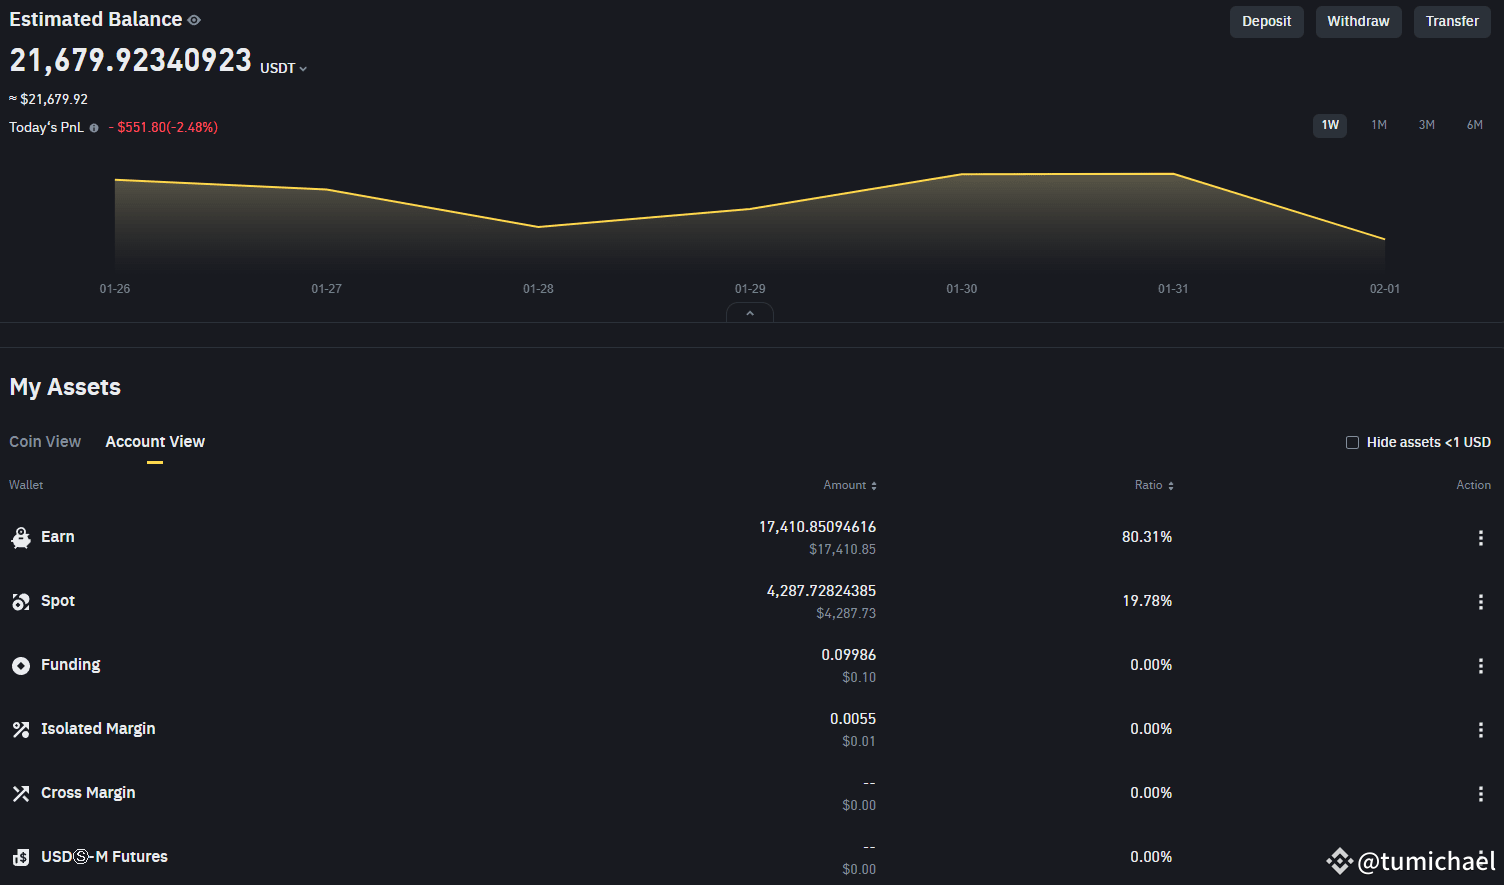This screenshot has width=1504, height=885.
Task: Click the 01-26 date axis label
Action: click(115, 289)
